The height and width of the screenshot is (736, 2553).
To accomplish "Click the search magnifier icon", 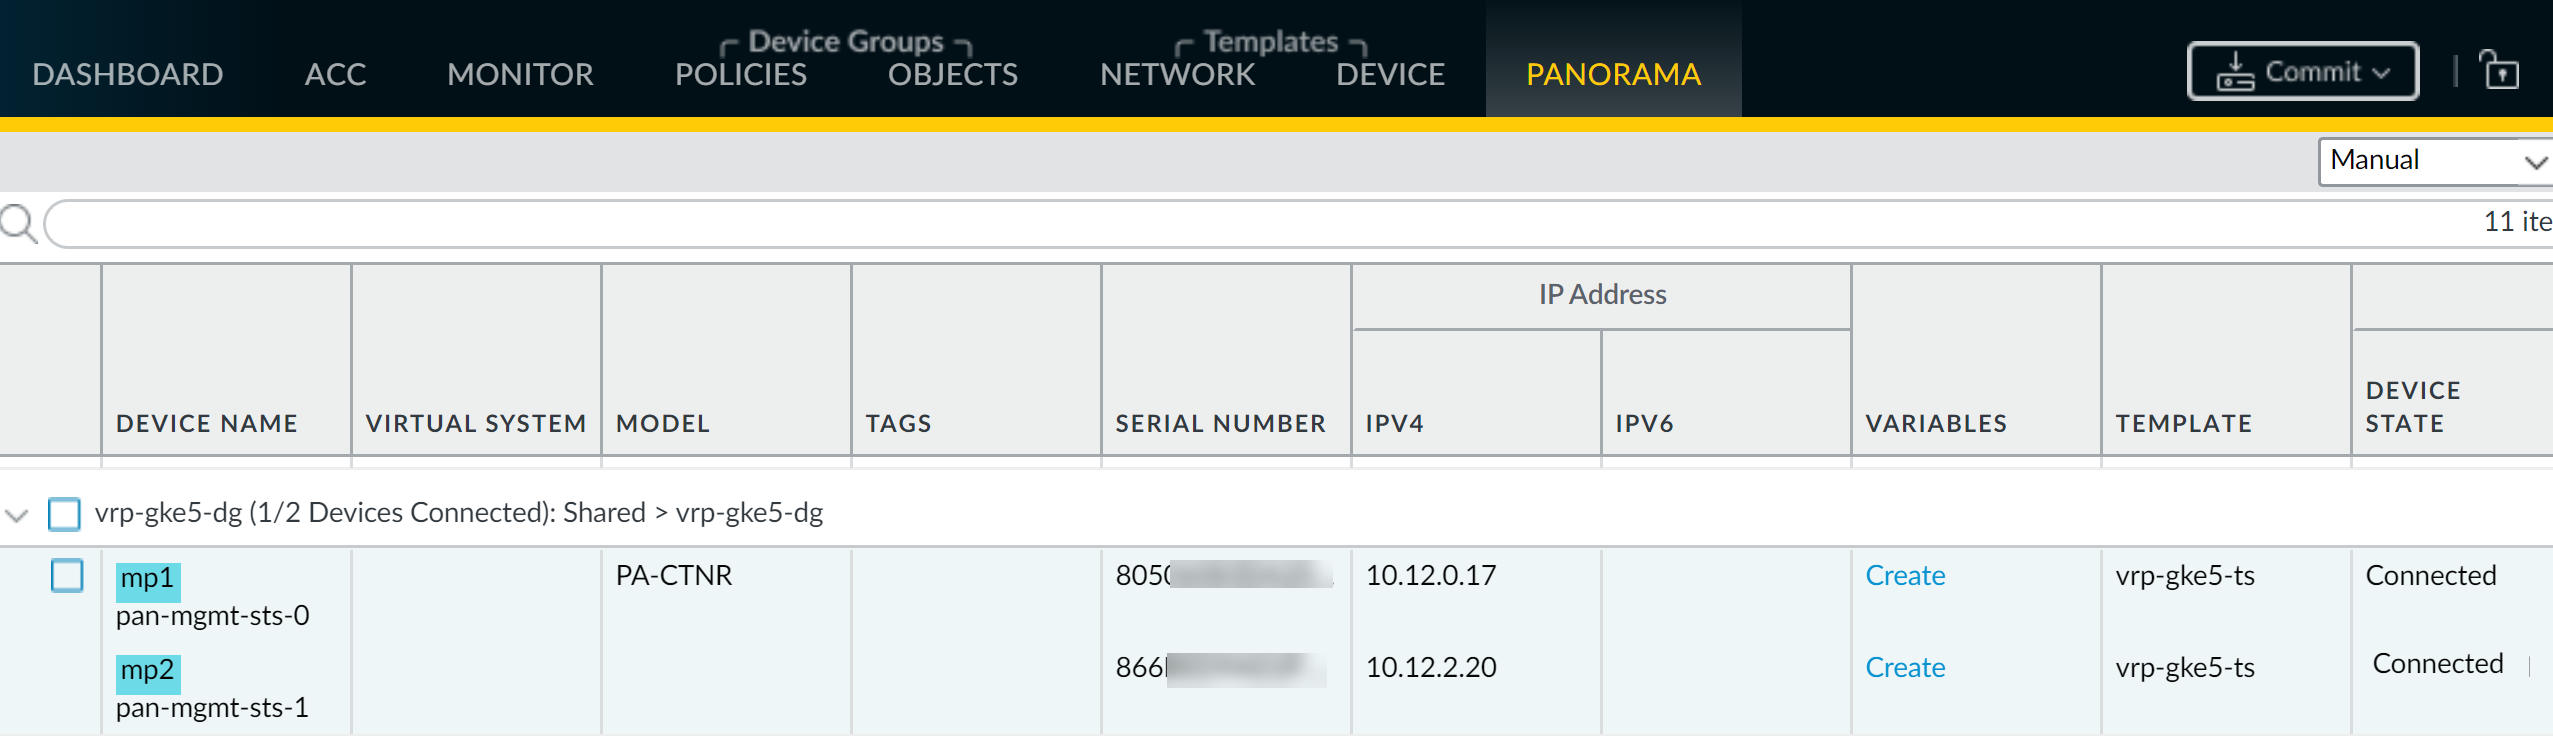I will (19, 223).
